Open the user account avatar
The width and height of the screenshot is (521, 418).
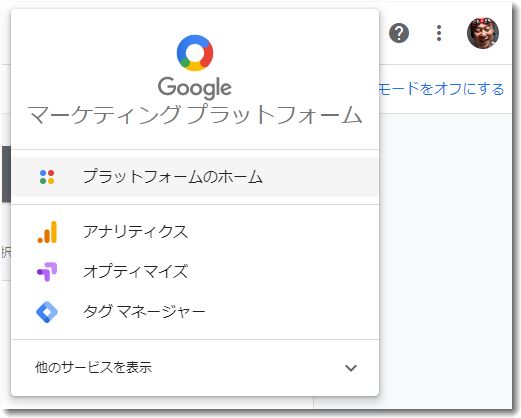click(483, 33)
